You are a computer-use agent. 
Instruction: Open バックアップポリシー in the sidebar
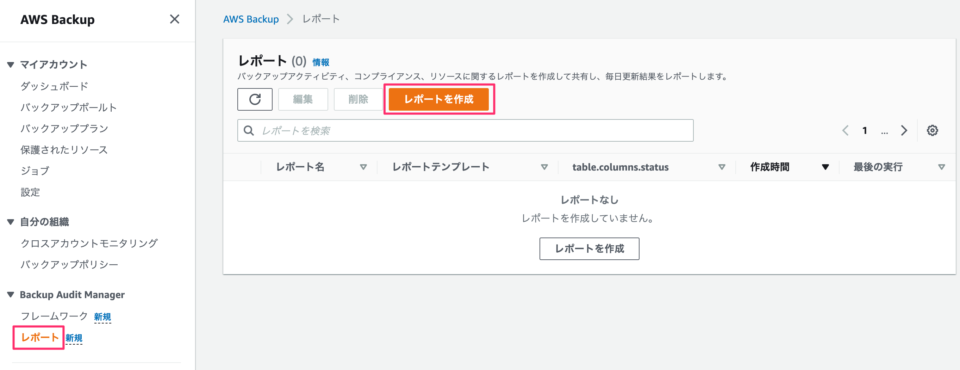69,265
